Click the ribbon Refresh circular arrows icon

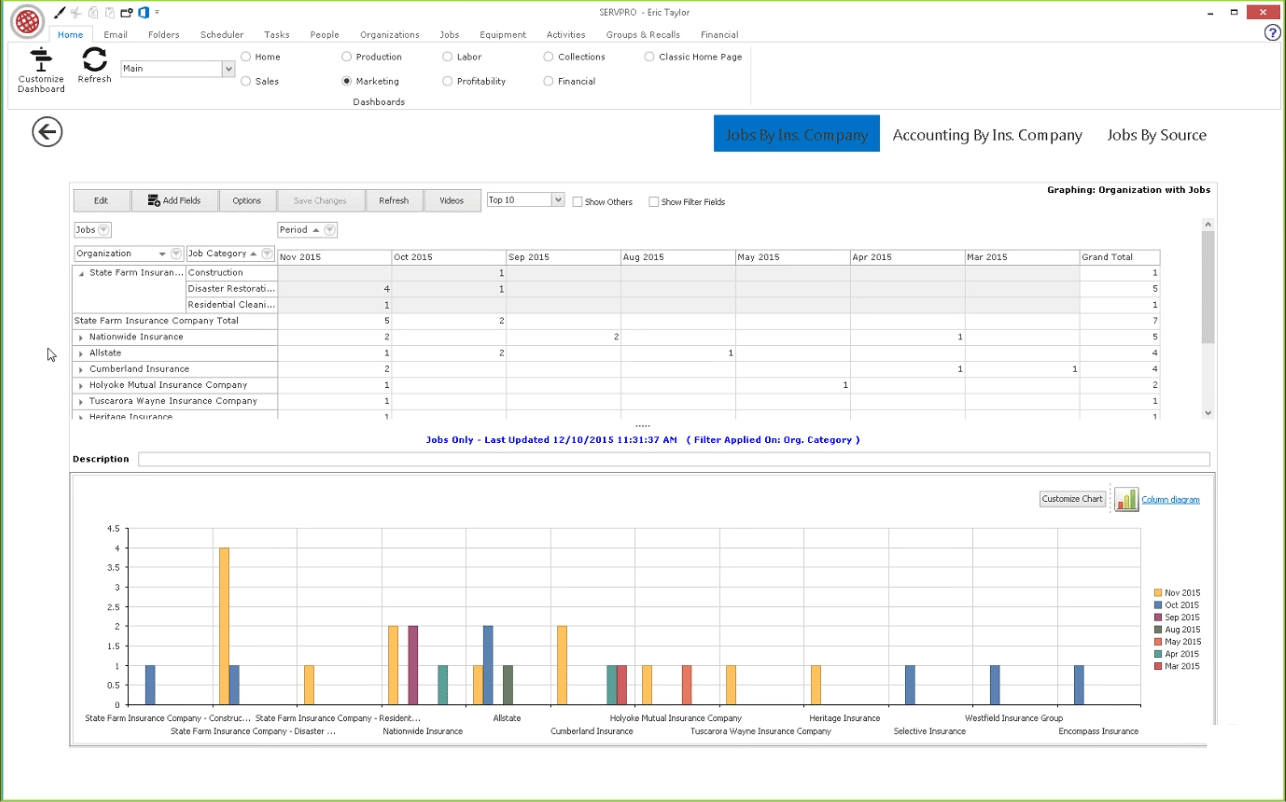(x=94, y=59)
